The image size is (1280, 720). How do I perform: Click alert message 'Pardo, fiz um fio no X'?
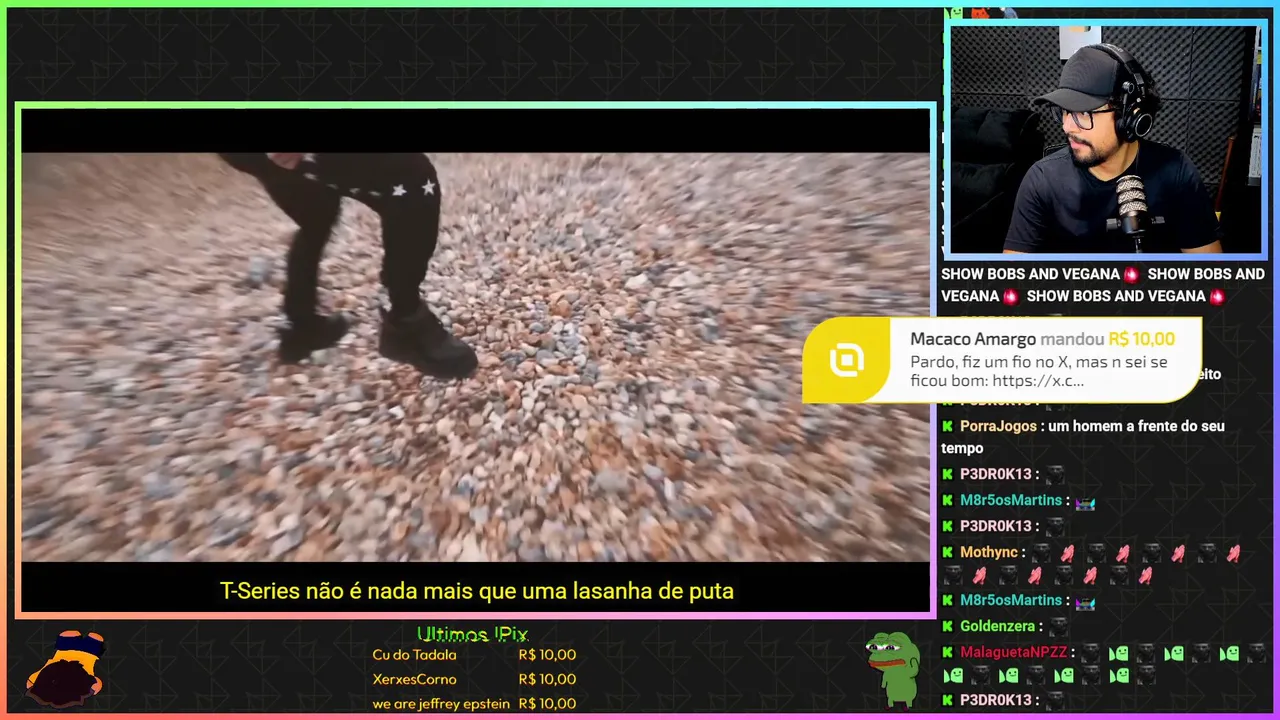pyautogui.click(x=1038, y=371)
